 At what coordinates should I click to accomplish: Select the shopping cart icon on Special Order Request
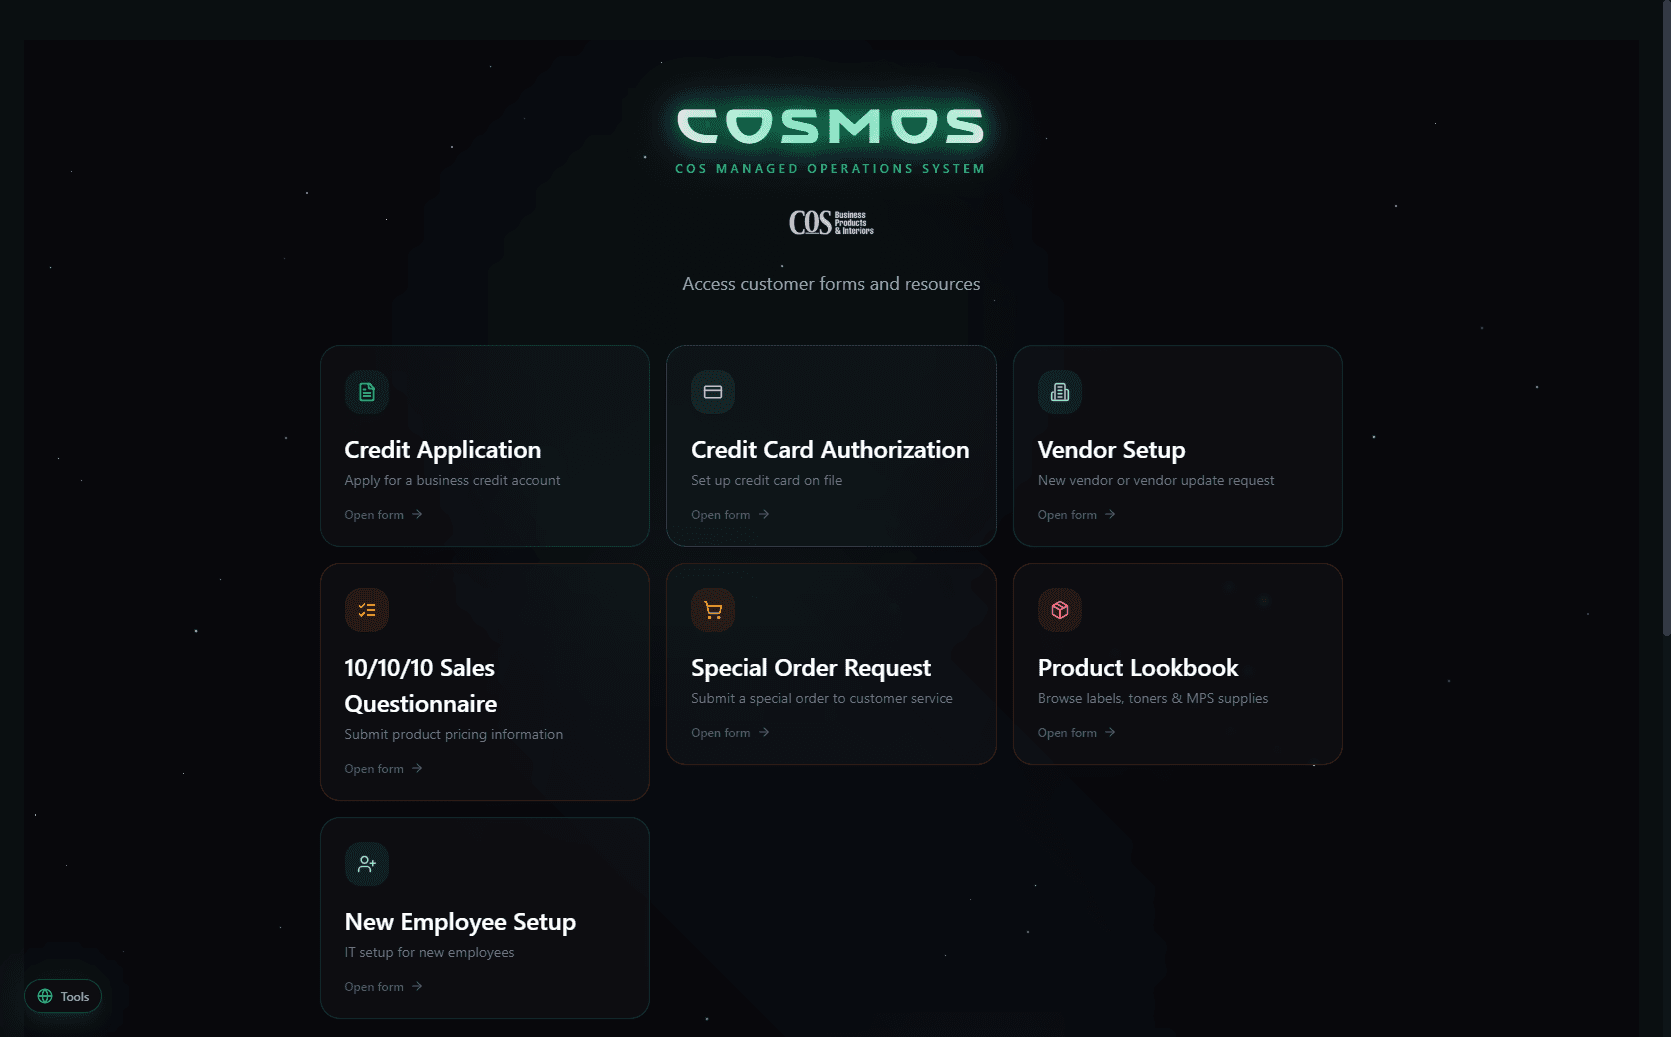click(712, 609)
